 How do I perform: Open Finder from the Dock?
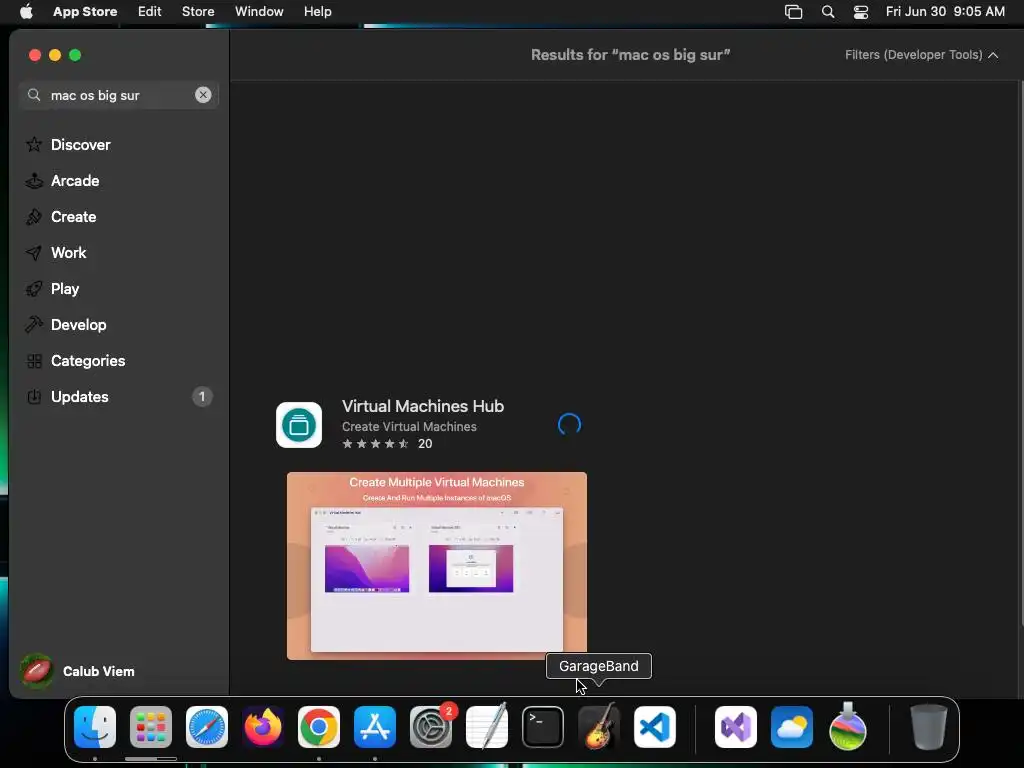point(95,727)
